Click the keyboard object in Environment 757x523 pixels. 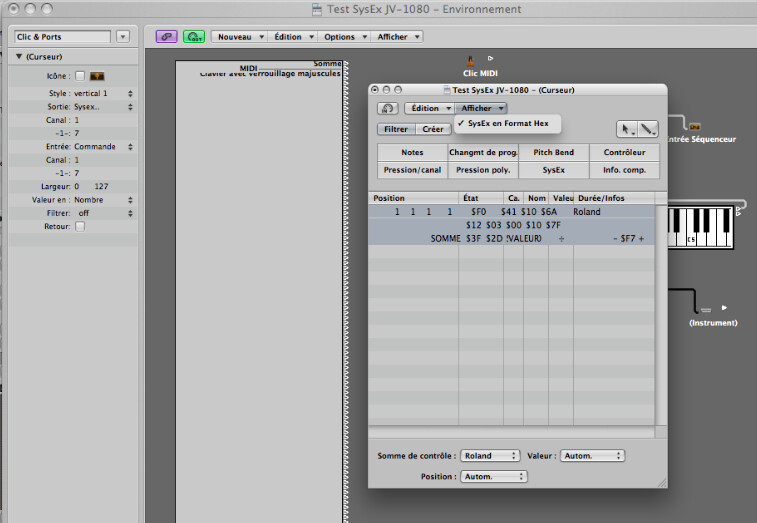click(701, 227)
